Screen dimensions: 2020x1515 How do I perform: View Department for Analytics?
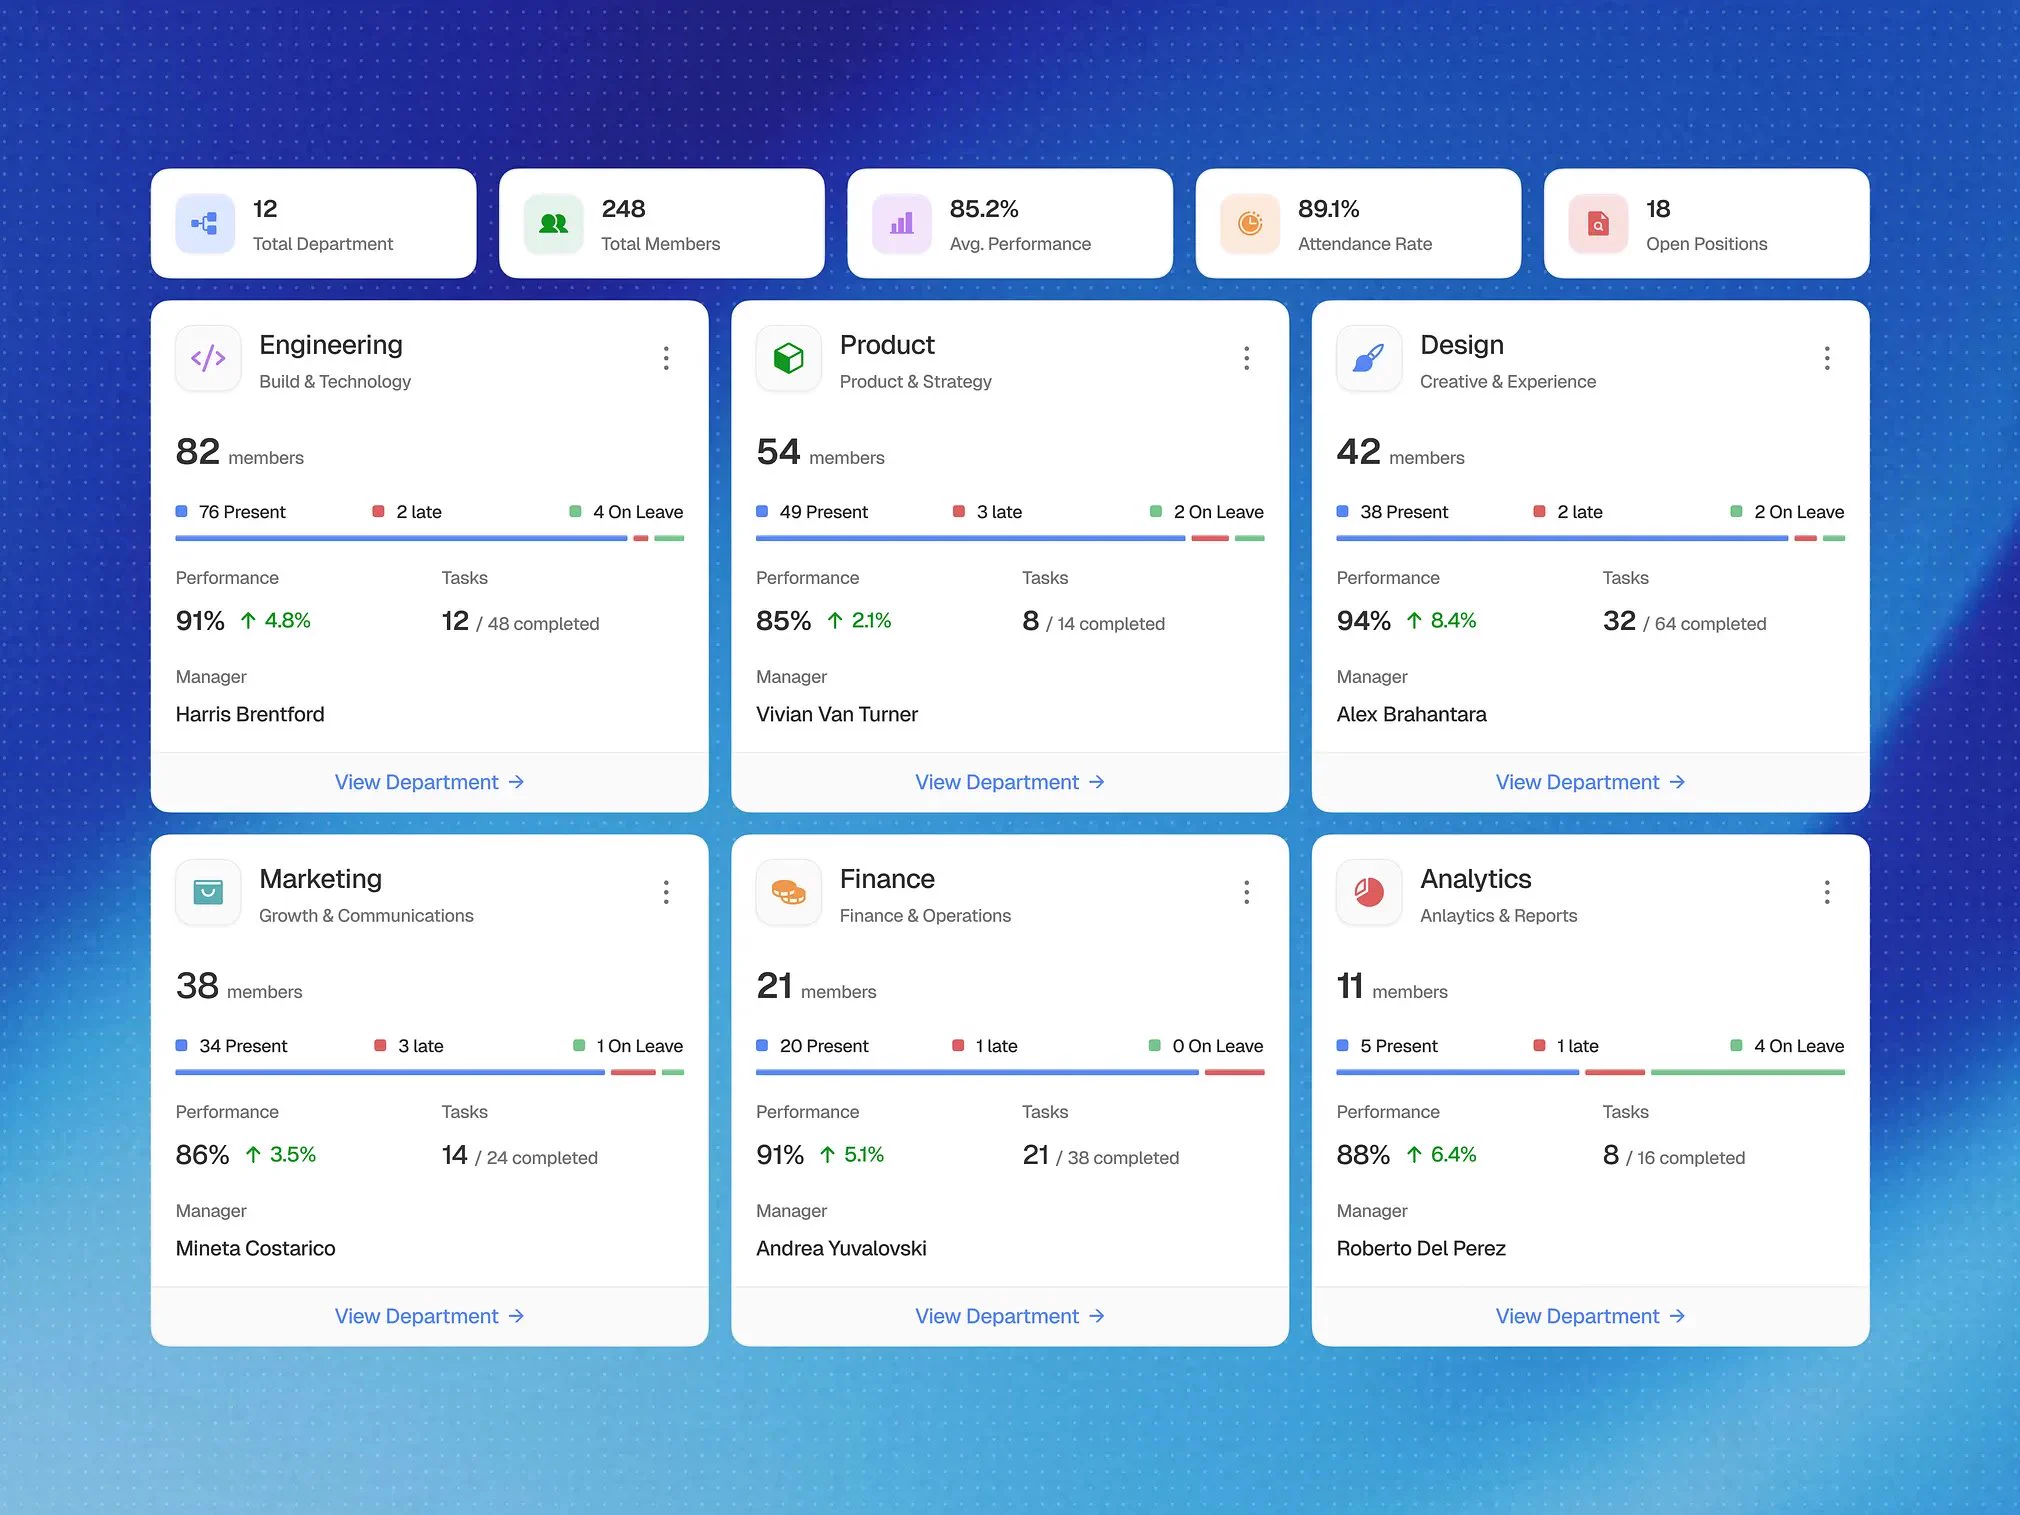(x=1591, y=1316)
